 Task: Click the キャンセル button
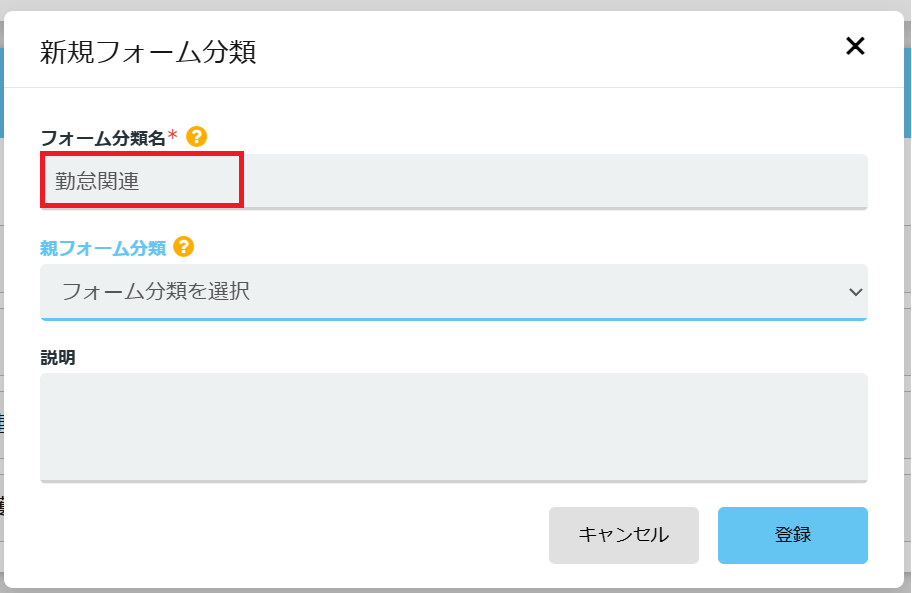[x=624, y=535]
